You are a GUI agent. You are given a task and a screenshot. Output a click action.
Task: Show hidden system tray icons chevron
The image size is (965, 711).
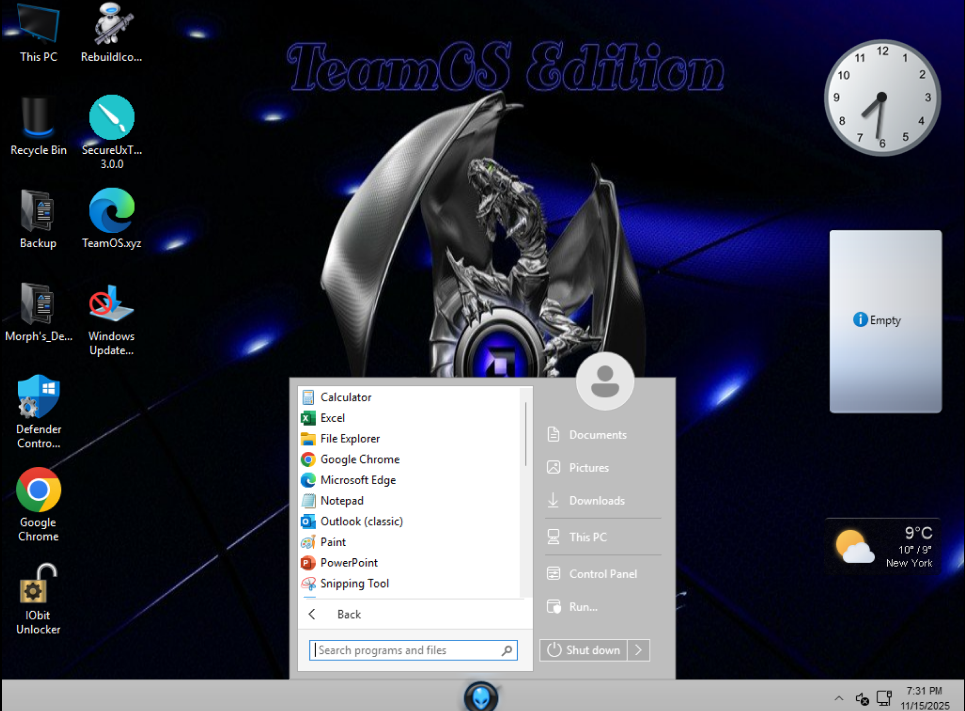pos(838,698)
